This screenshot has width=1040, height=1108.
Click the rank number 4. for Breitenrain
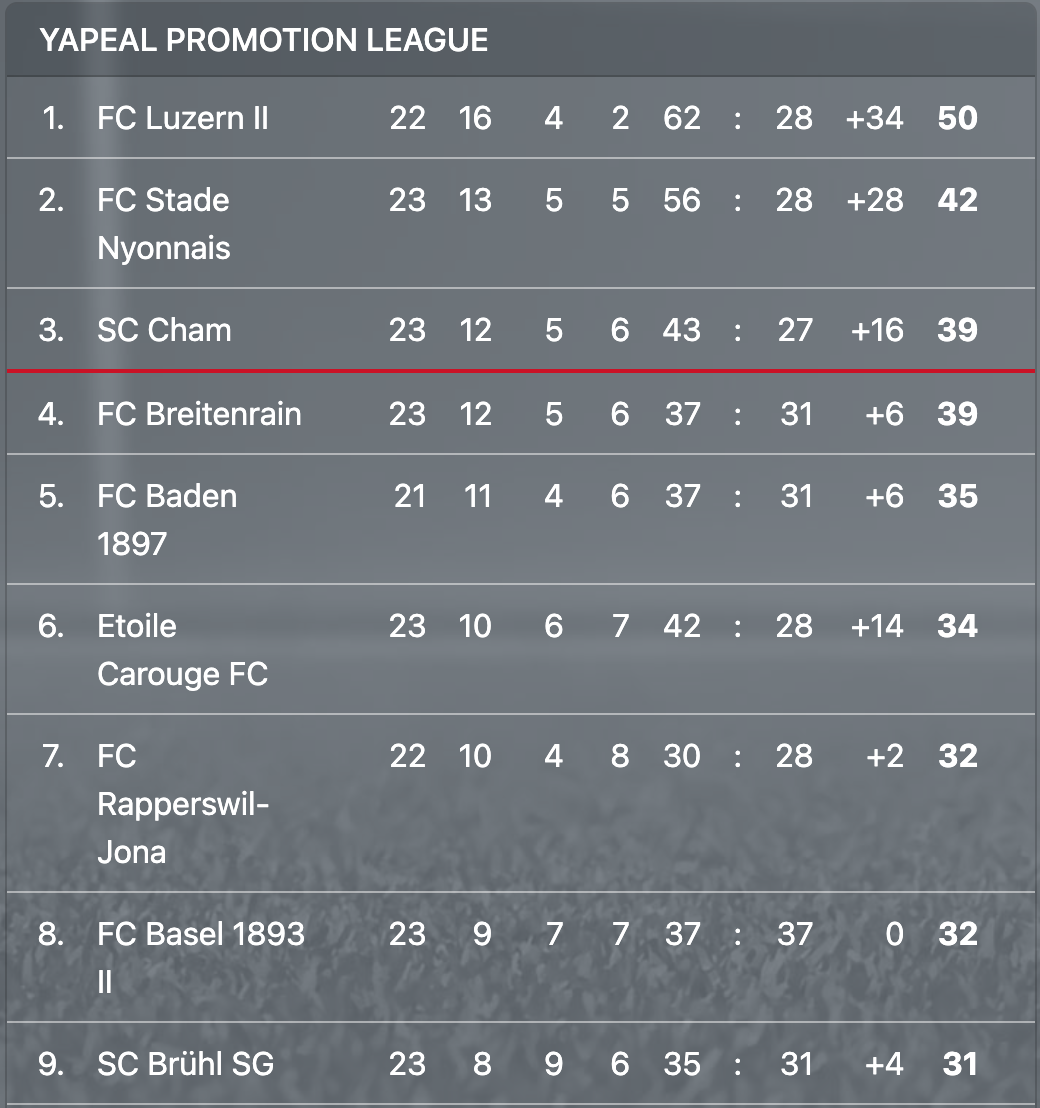(x=51, y=414)
